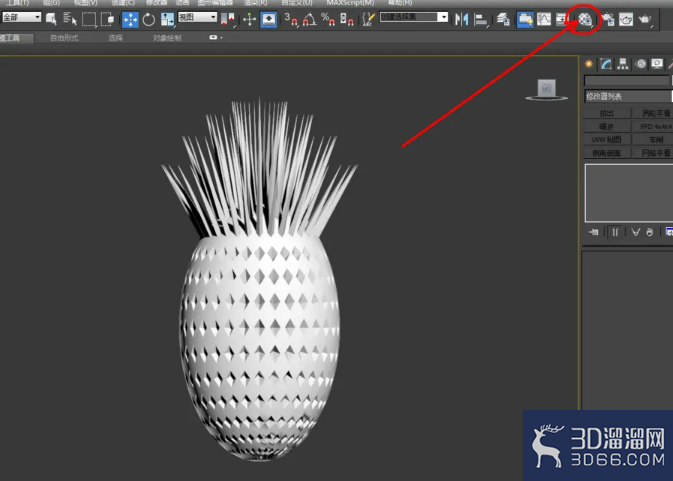The image size is (673, 481).
Task: Open the Schematic View icon
Action: [x=561, y=19]
